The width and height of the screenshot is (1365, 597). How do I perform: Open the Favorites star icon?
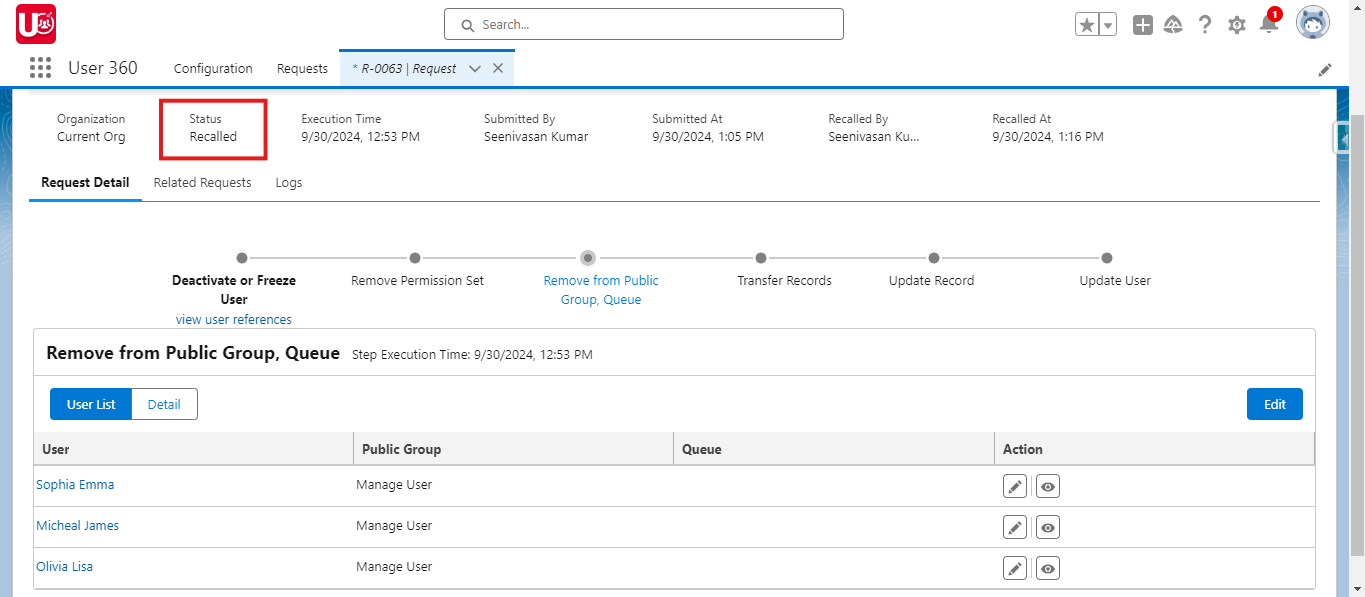(1087, 25)
